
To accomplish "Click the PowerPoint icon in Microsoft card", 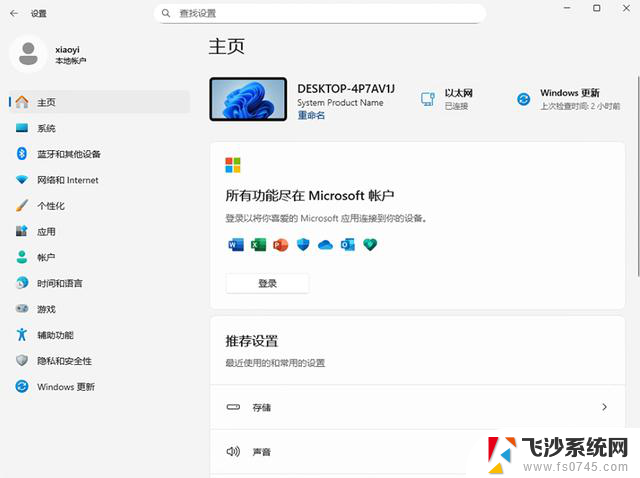I will point(281,245).
